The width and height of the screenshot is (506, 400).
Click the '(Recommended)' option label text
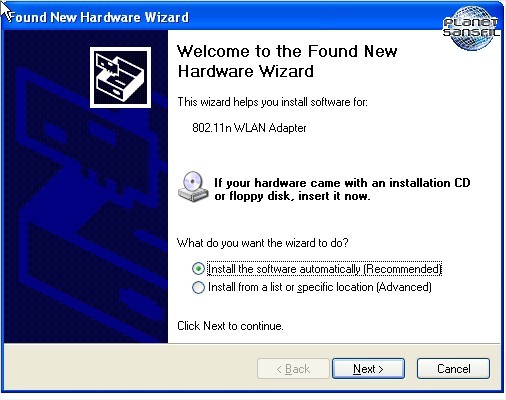click(402, 269)
